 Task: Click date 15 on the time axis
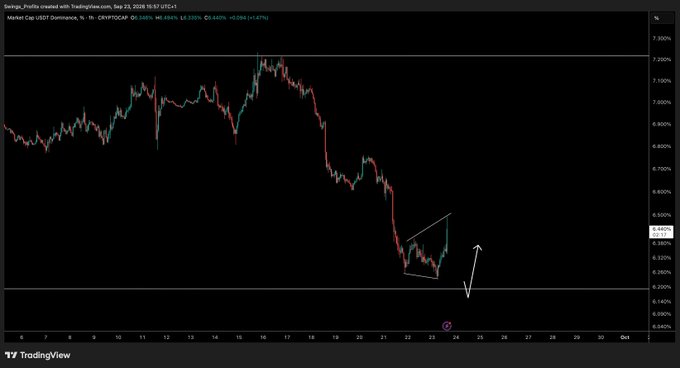pos(239,337)
